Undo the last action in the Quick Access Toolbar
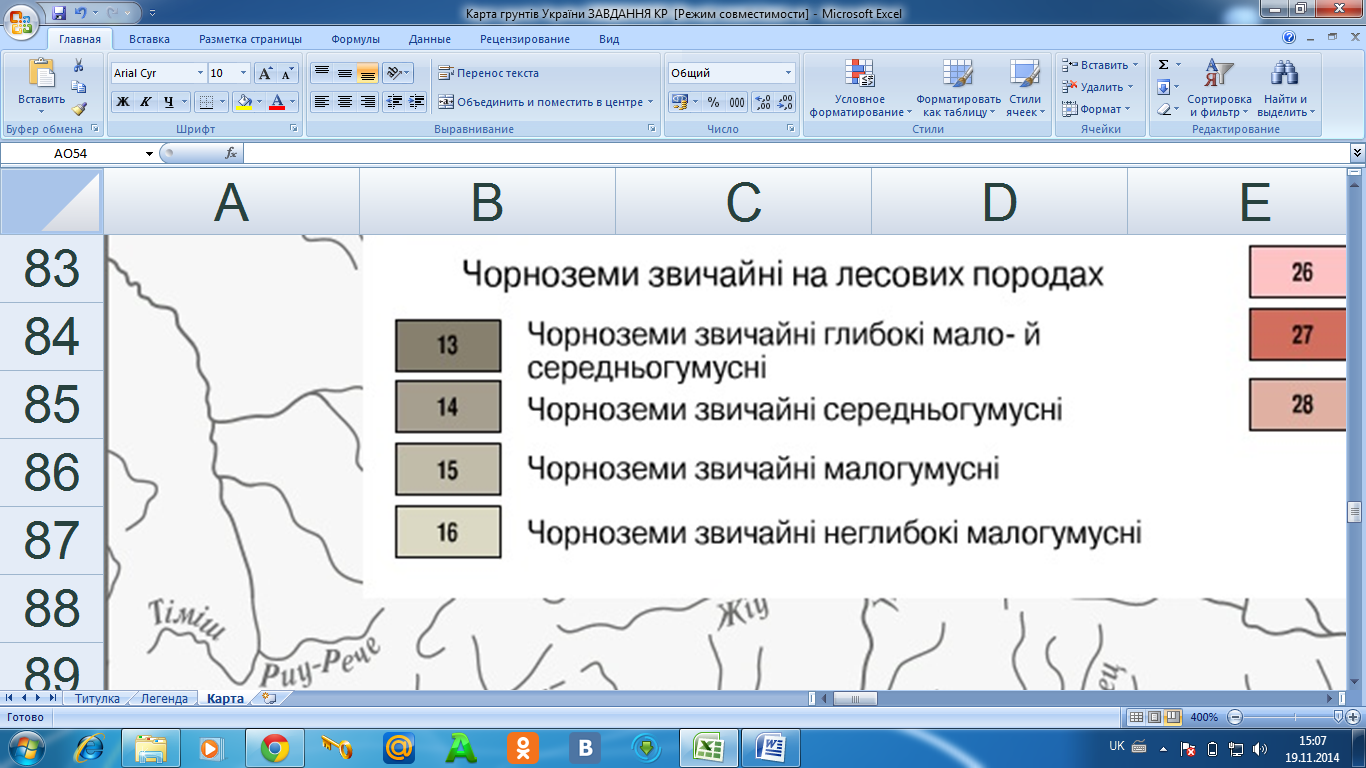The height and width of the screenshot is (768, 1366). coord(82,13)
